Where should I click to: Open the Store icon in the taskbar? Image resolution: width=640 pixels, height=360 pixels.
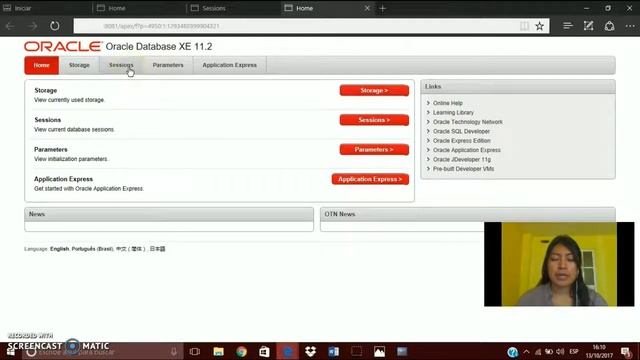264,351
